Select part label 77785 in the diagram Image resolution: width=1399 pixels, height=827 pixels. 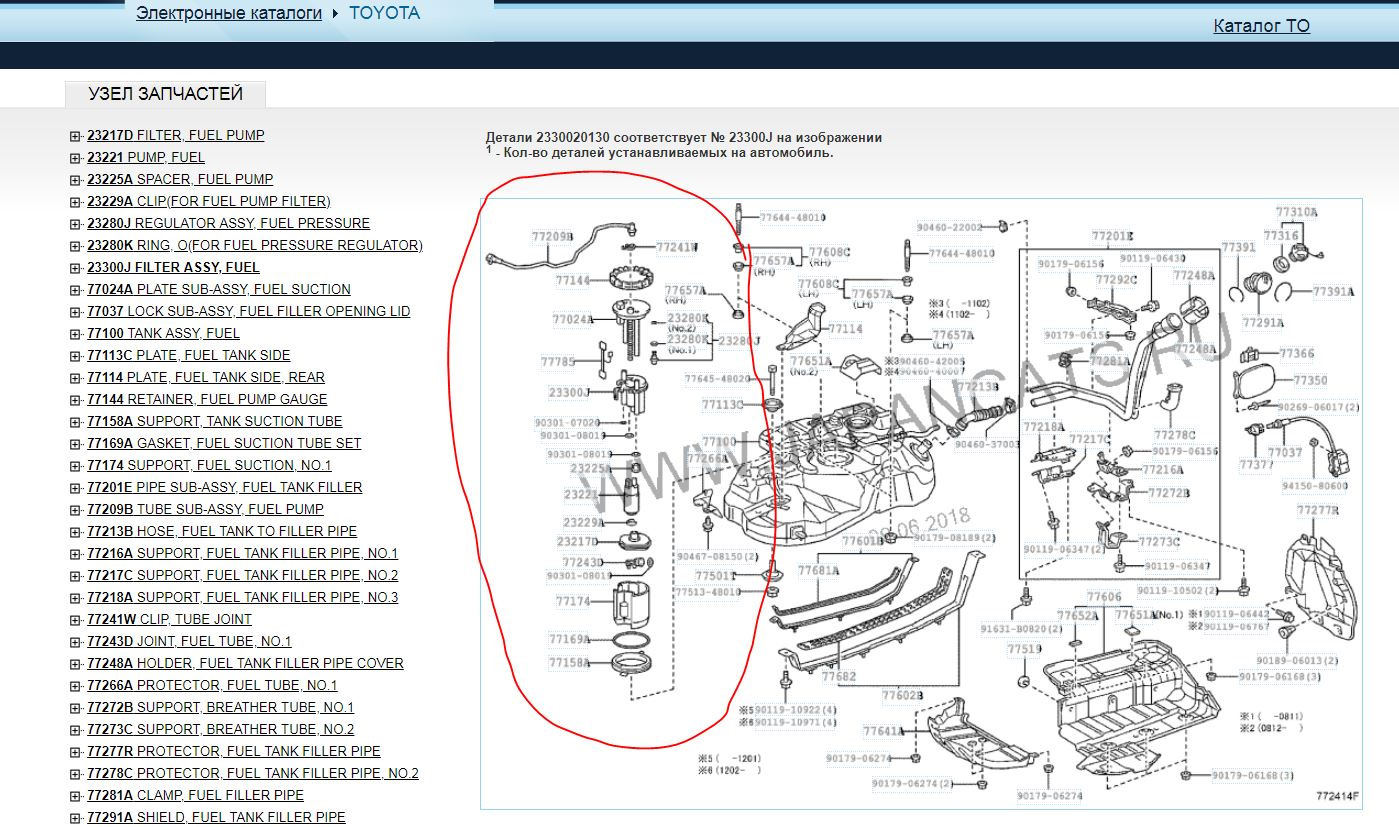pyautogui.click(x=558, y=362)
